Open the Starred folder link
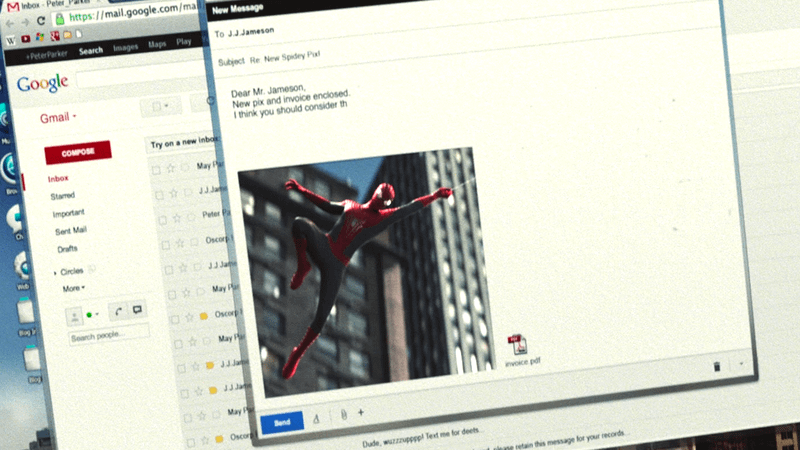 (x=63, y=196)
